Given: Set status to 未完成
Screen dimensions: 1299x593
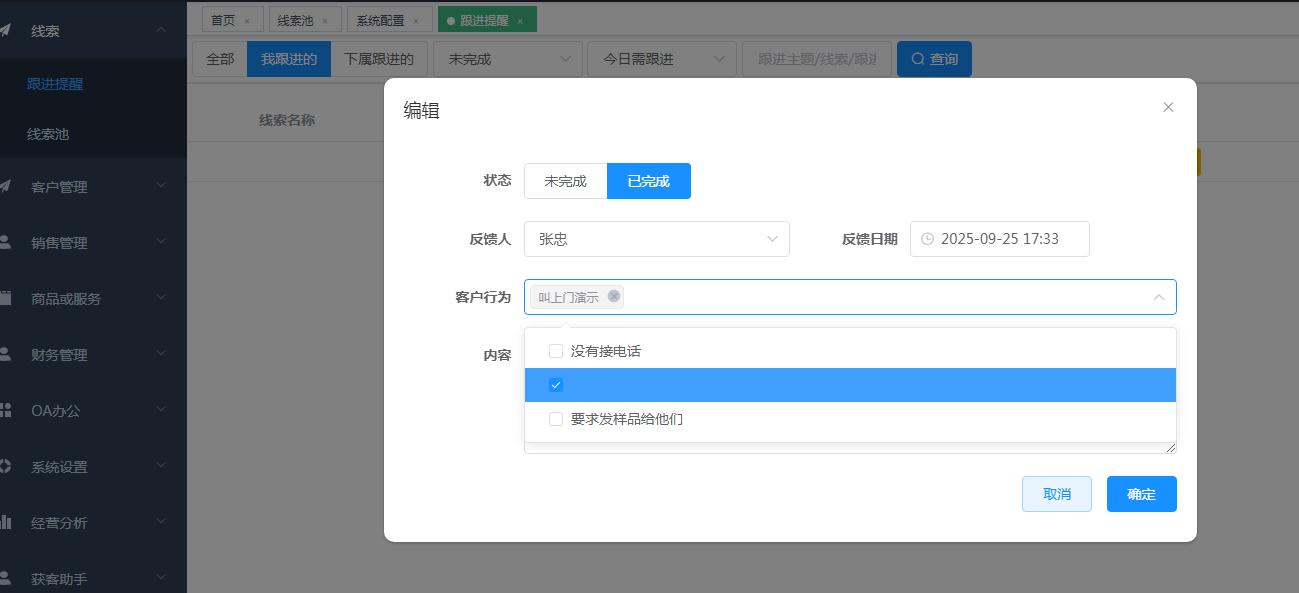Looking at the screenshot, I should click(565, 181).
